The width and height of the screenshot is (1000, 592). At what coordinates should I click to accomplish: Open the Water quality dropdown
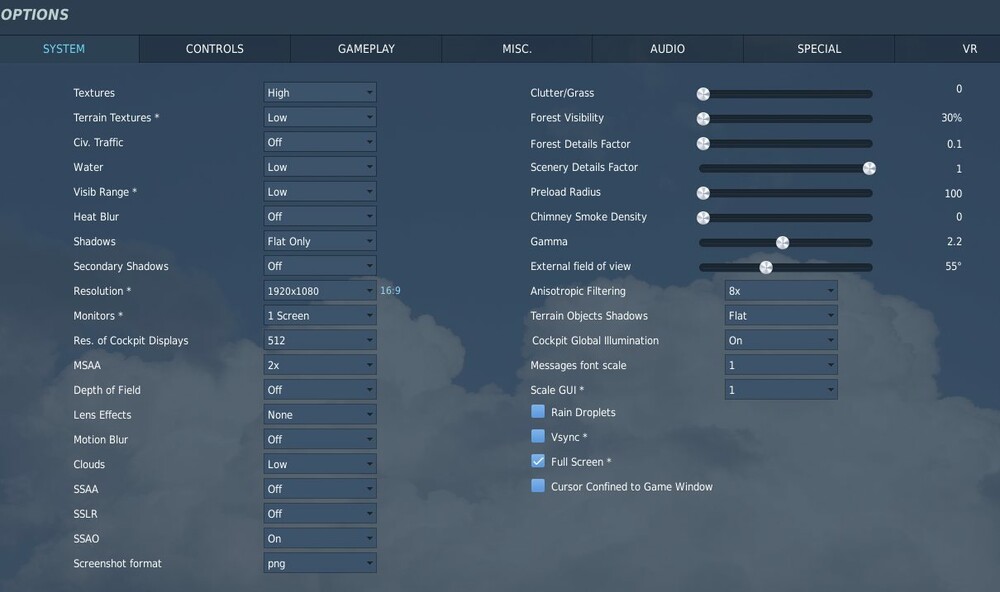pyautogui.click(x=320, y=167)
